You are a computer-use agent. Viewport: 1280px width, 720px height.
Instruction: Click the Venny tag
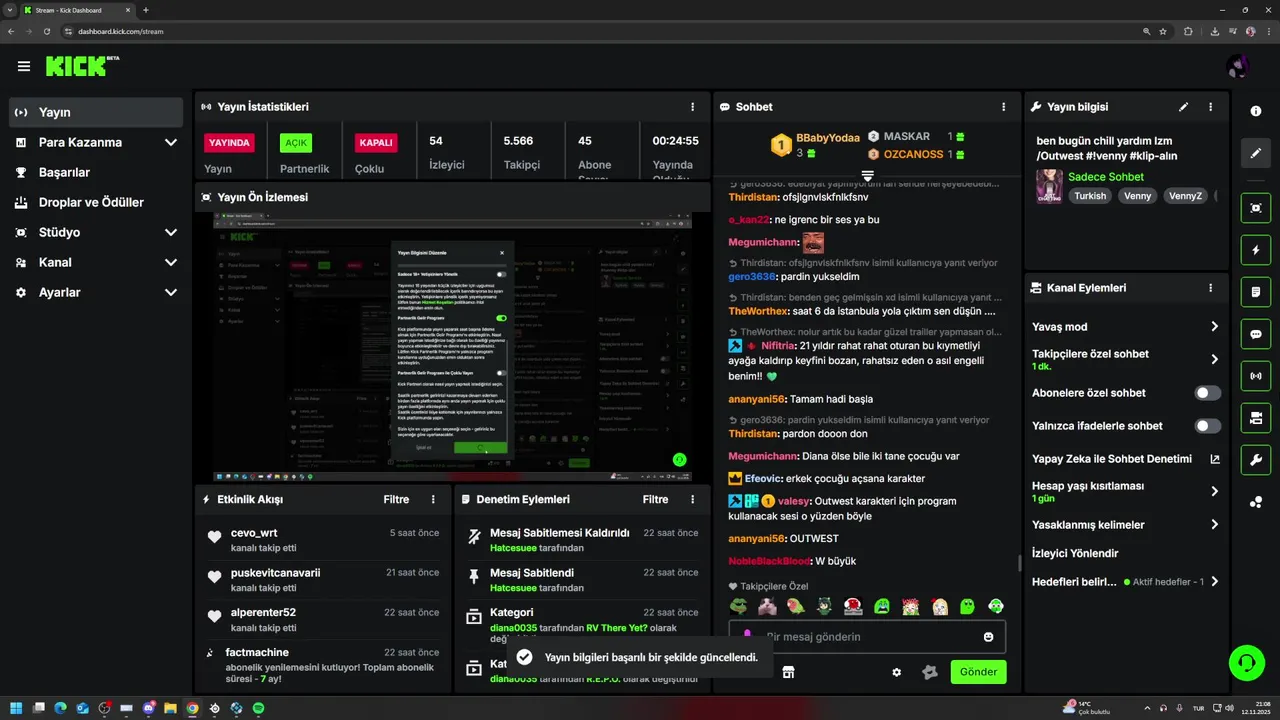(1138, 196)
